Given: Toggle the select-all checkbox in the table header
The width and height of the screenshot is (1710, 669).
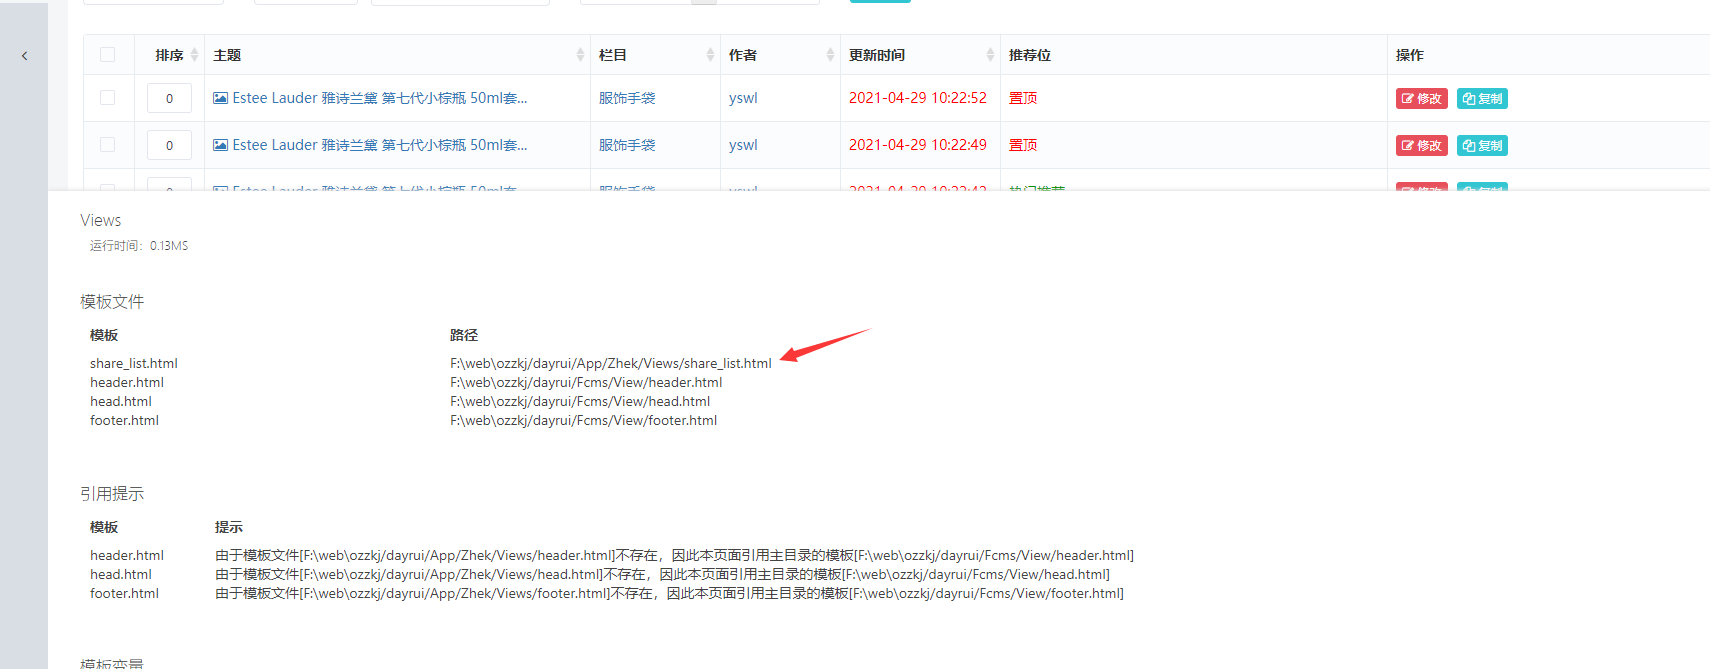Looking at the screenshot, I should 107,55.
